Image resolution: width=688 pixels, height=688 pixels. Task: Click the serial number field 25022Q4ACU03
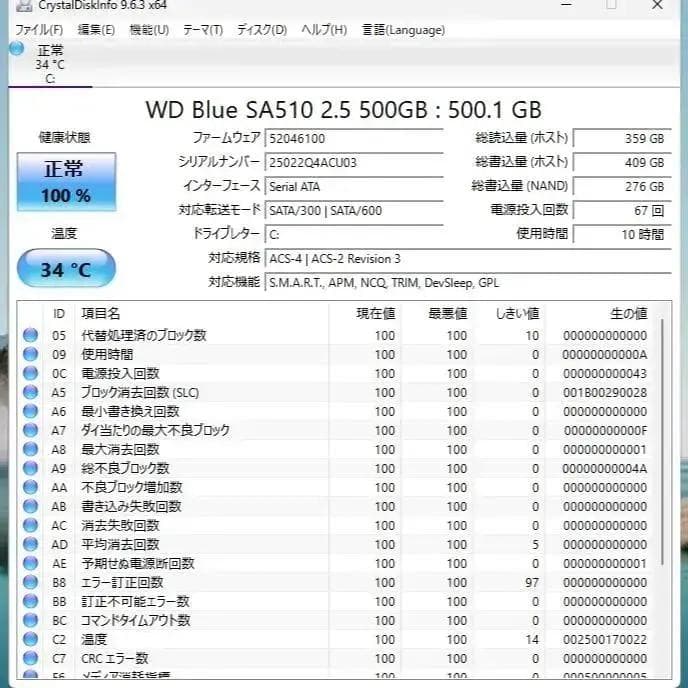point(354,162)
